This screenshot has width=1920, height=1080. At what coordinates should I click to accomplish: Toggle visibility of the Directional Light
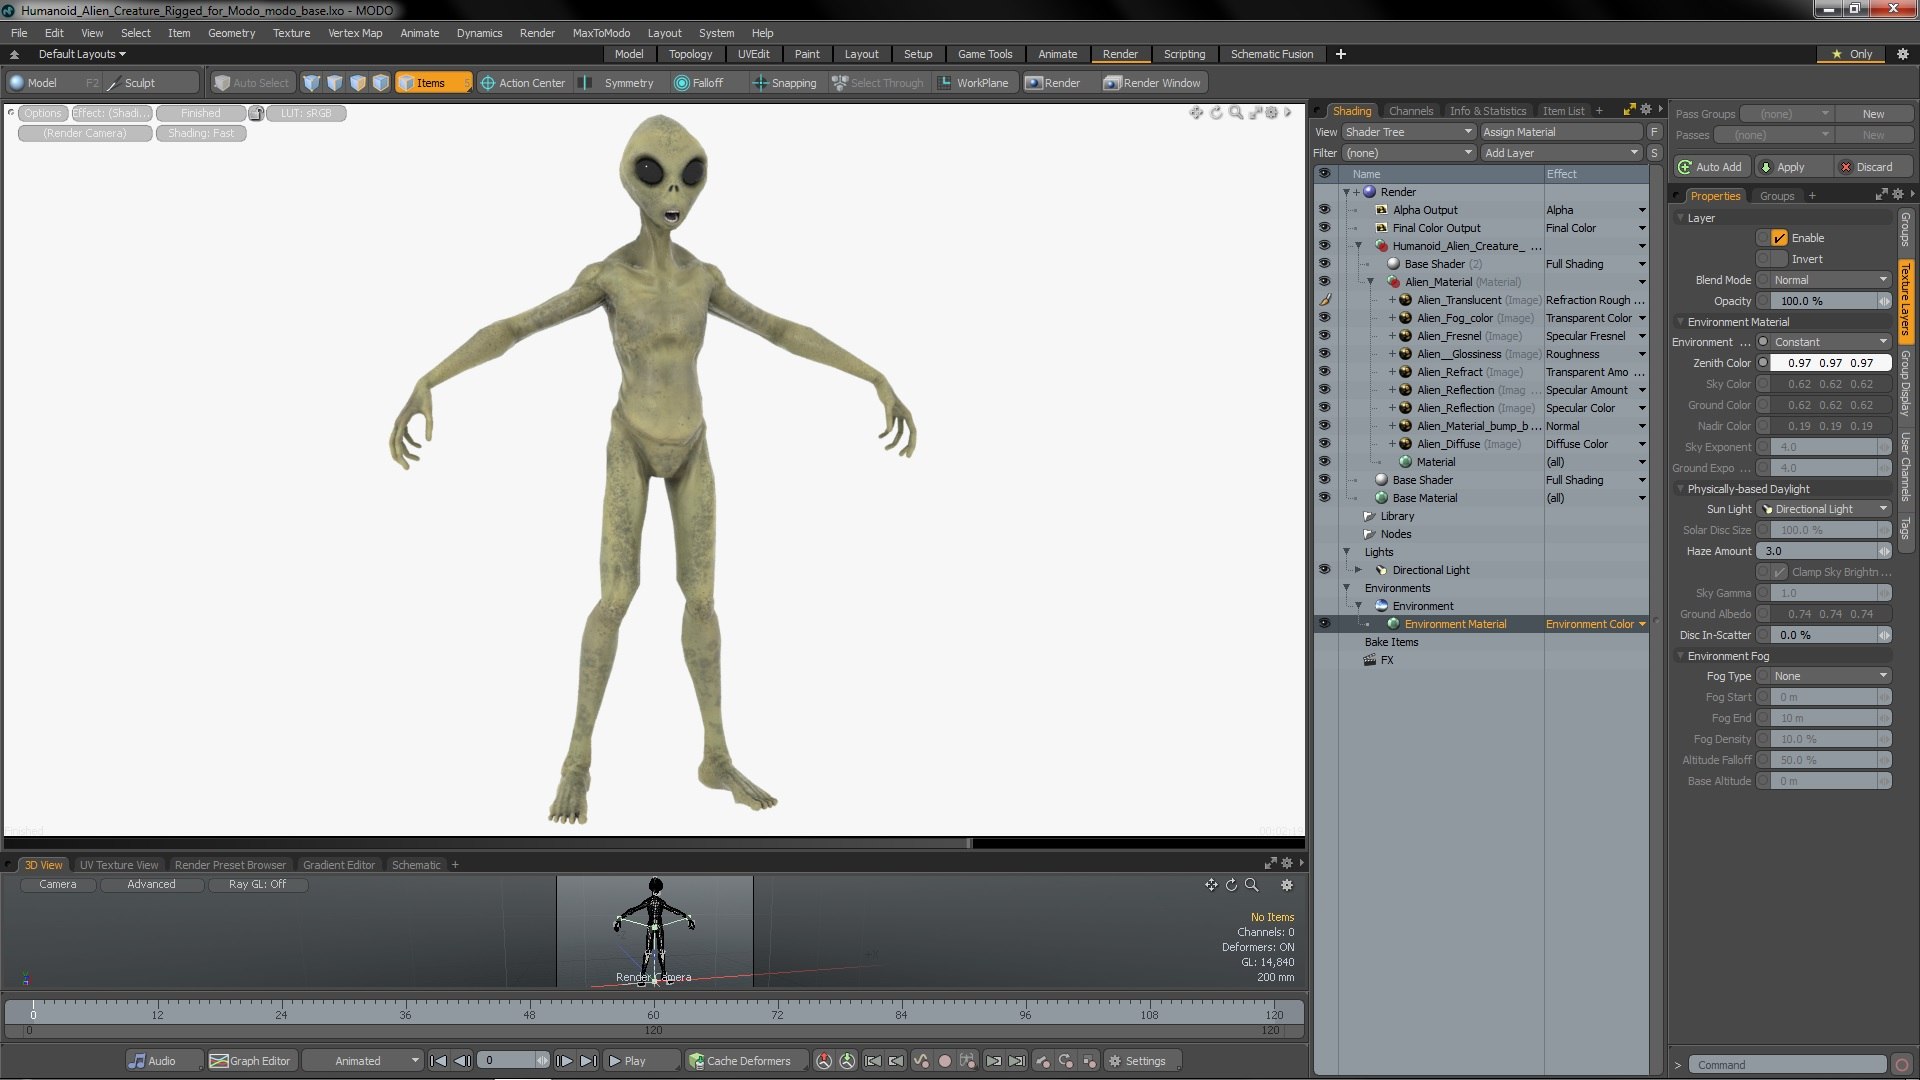(1324, 570)
